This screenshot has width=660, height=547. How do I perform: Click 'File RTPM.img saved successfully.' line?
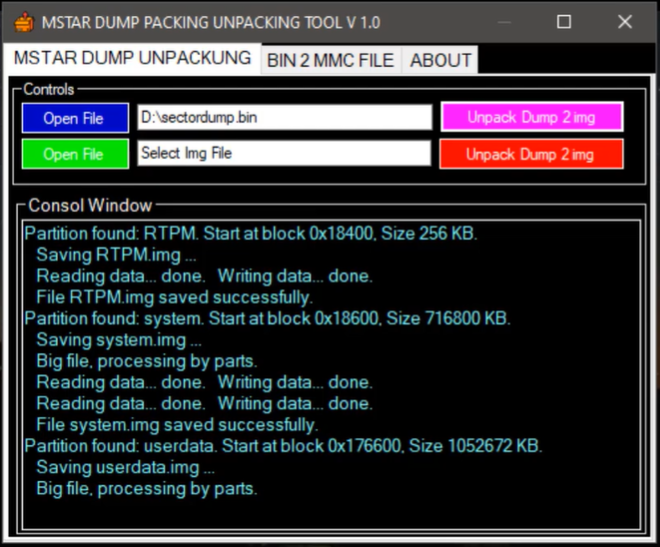[175, 297]
